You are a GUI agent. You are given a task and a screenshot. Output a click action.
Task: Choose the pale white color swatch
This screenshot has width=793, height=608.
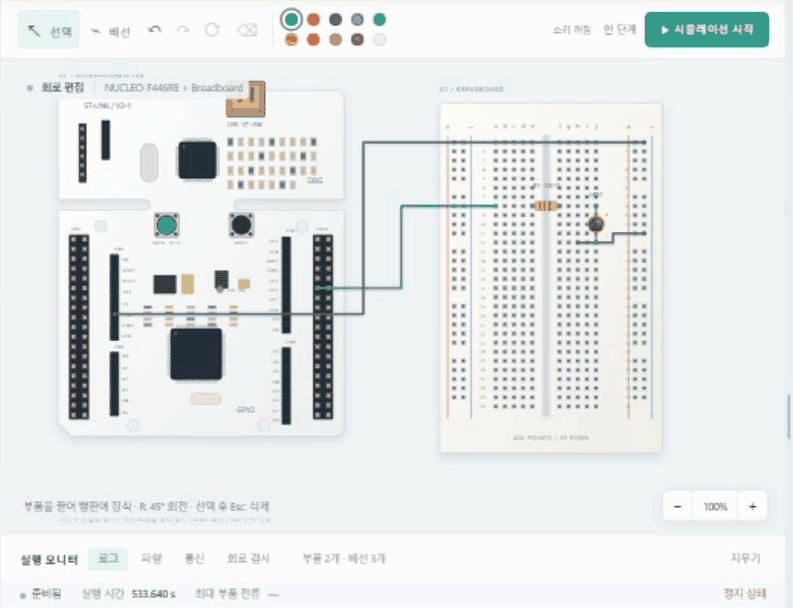(379, 39)
